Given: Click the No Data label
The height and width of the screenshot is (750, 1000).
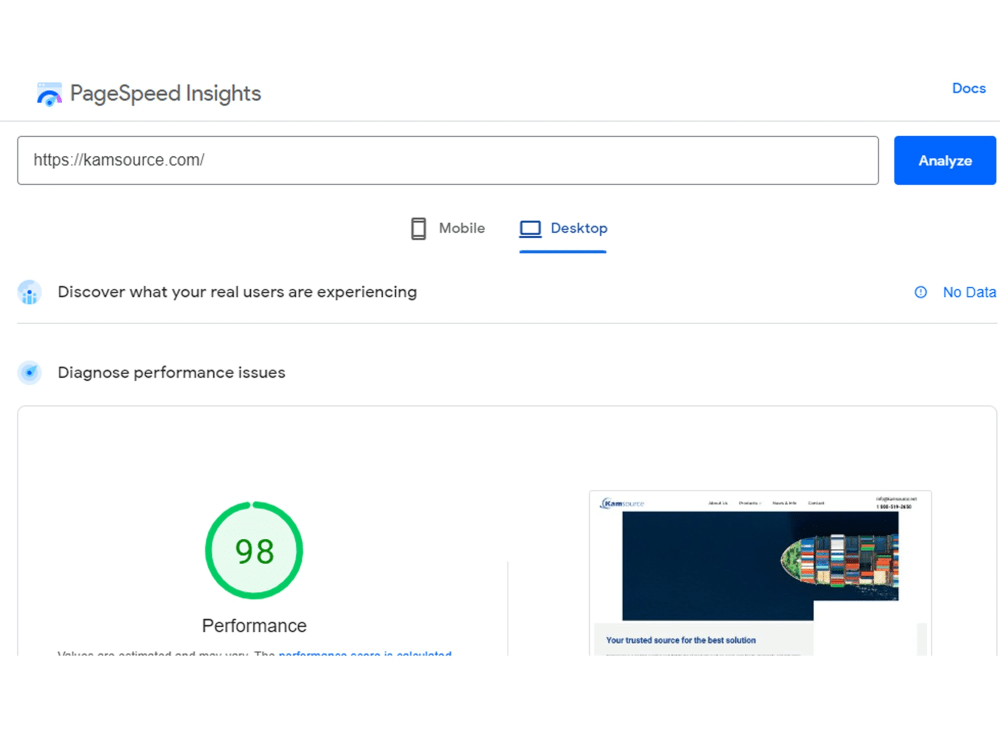Looking at the screenshot, I should coord(969,292).
